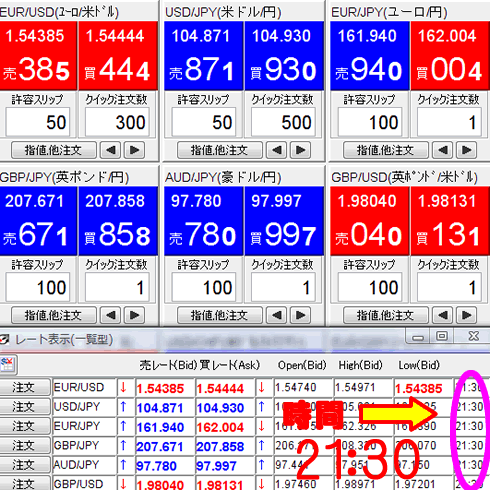Click 注文 button in AUD/JPY row
The width and height of the screenshot is (490, 490).
coord(24,465)
